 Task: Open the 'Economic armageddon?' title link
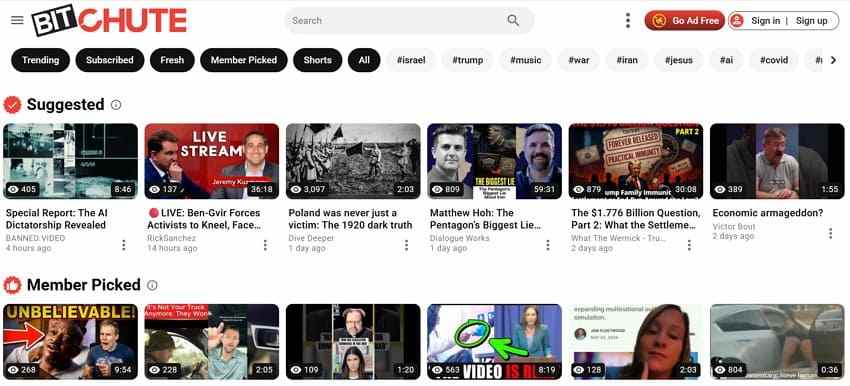pos(768,213)
